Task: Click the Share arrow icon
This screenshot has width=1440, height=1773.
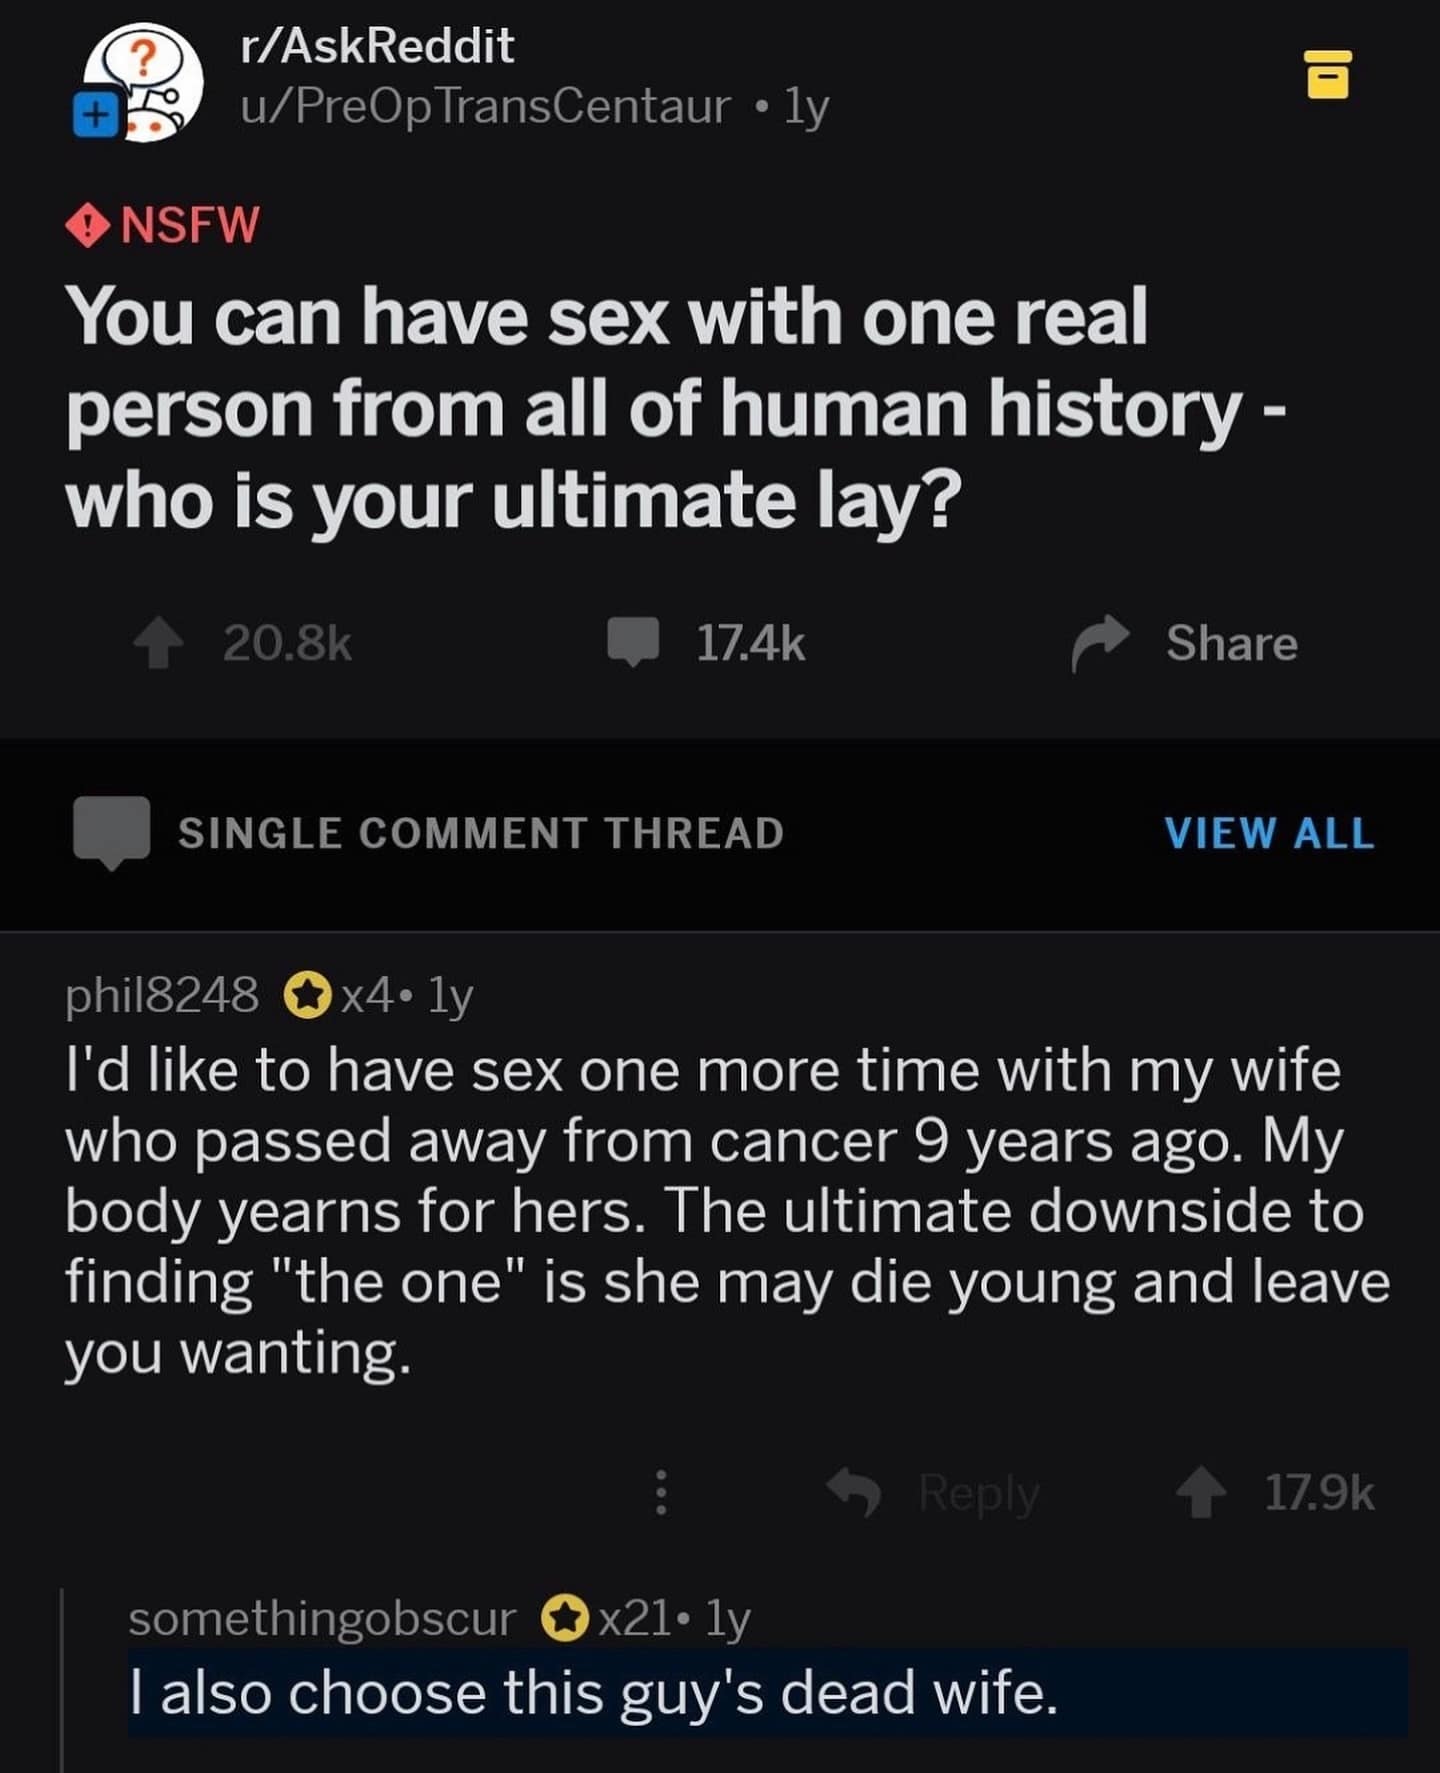Action: pyautogui.click(x=1100, y=643)
